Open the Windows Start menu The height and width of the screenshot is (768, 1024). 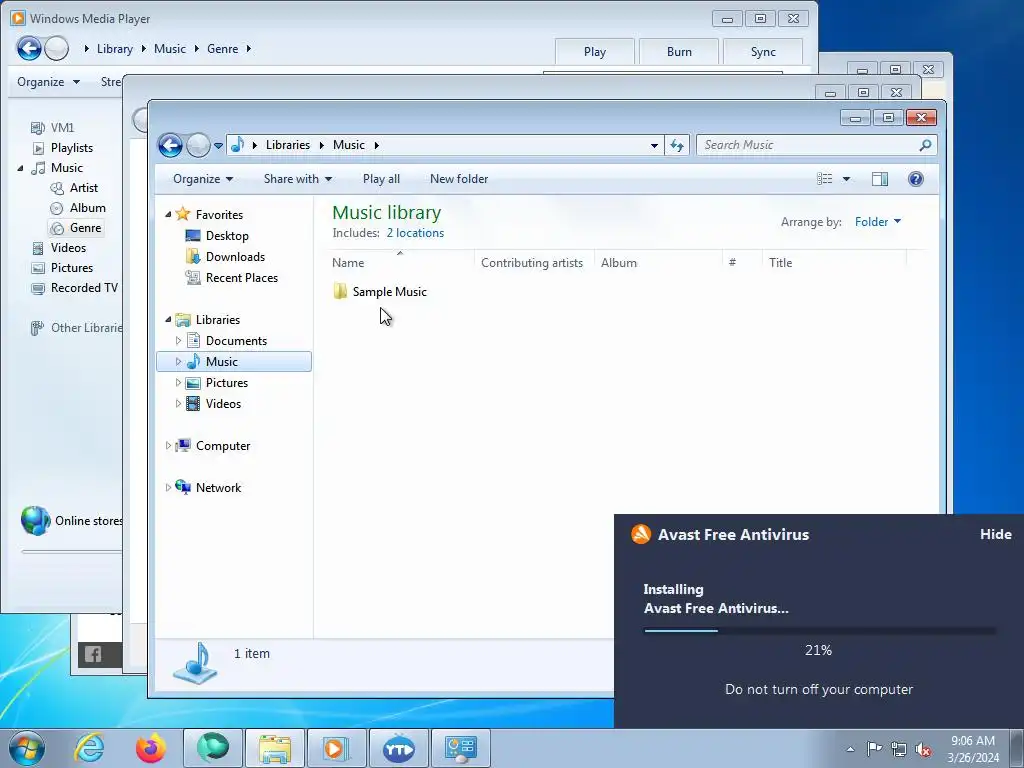click(27, 748)
